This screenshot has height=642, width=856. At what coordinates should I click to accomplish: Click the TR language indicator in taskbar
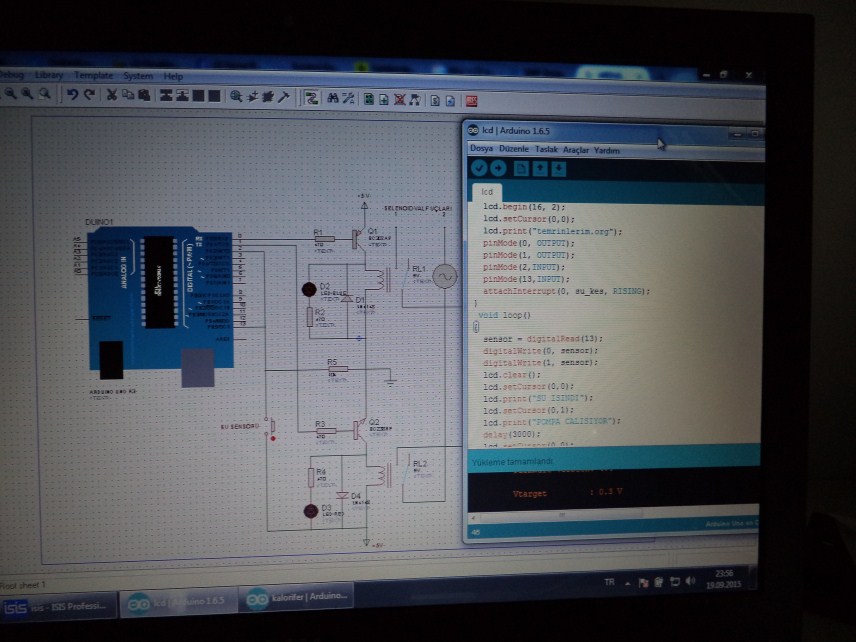(x=610, y=582)
